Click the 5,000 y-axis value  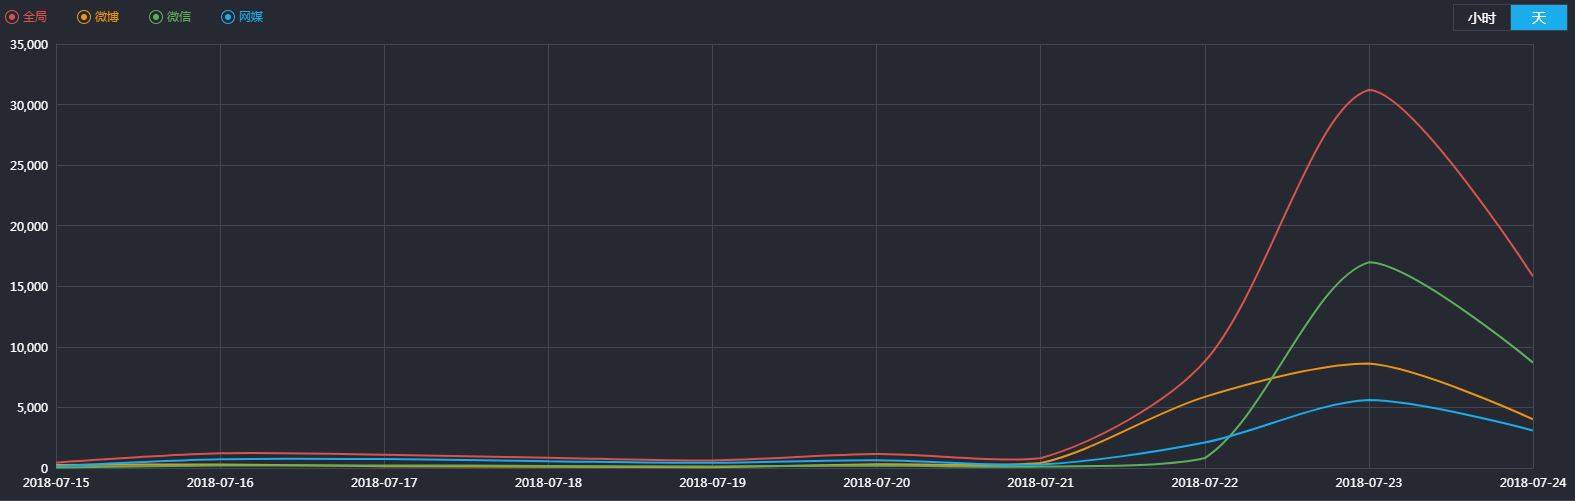point(32,407)
